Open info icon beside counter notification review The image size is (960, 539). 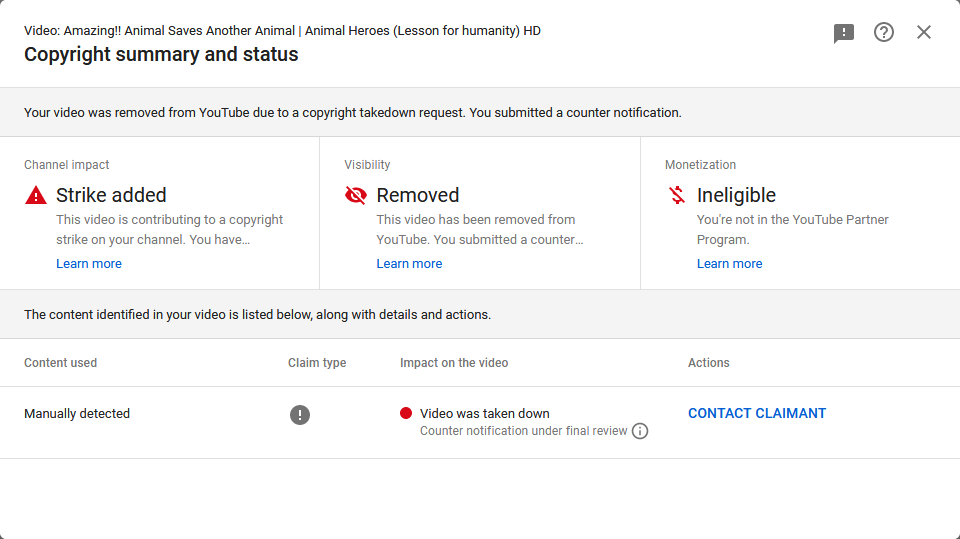[x=640, y=431]
